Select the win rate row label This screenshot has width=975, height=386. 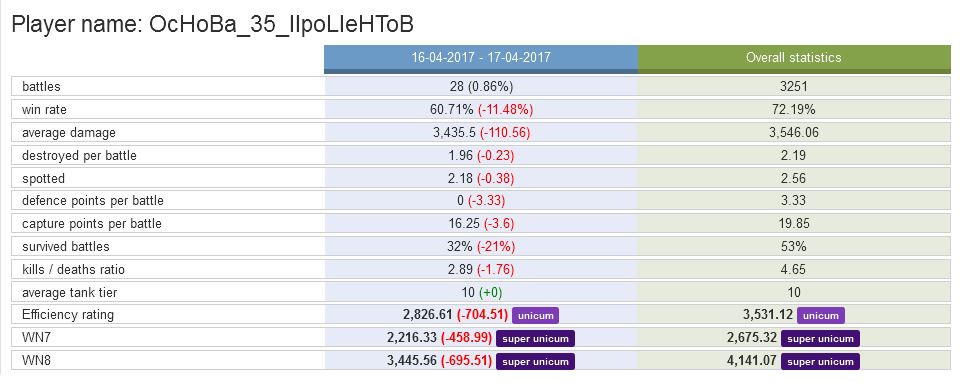(44, 109)
